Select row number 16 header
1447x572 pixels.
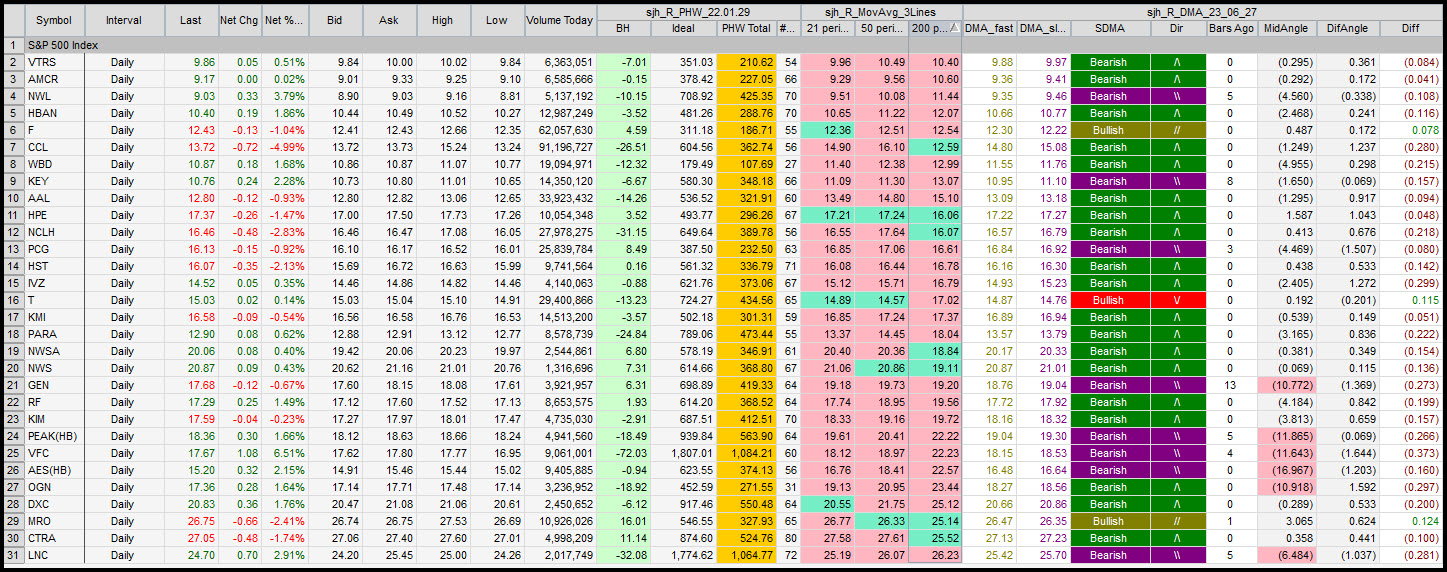tap(13, 300)
